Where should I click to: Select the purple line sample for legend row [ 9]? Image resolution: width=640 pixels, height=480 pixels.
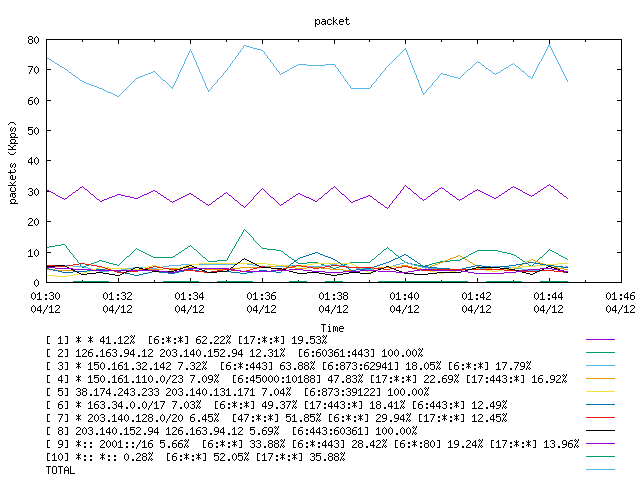tap(600, 444)
